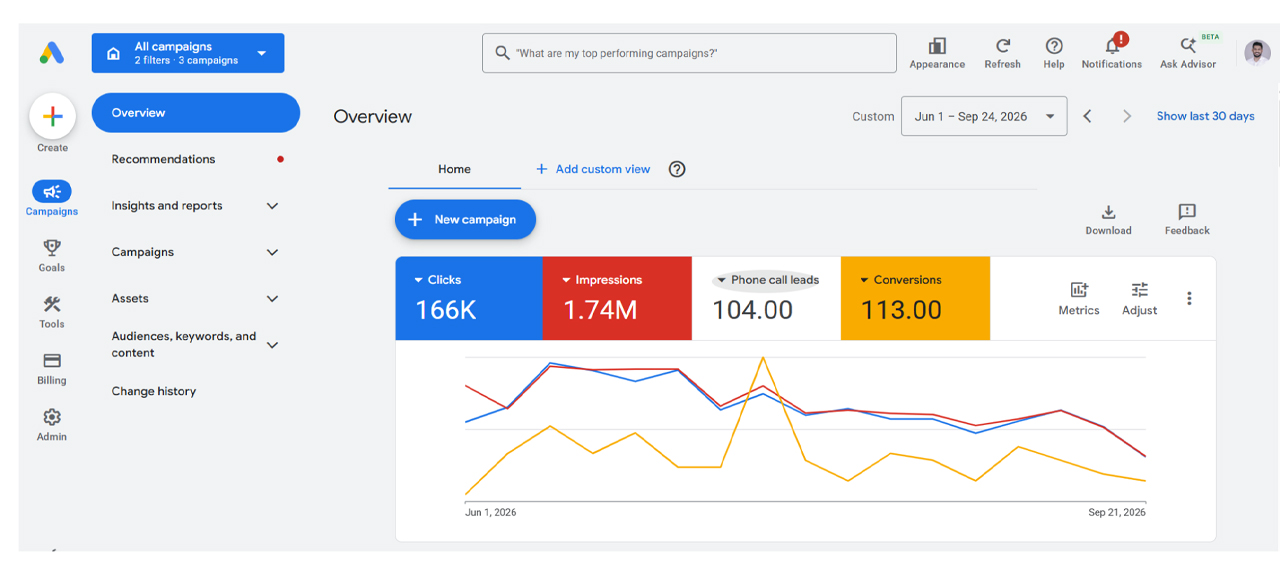Open the All campaigns dropdown

(x=188, y=53)
